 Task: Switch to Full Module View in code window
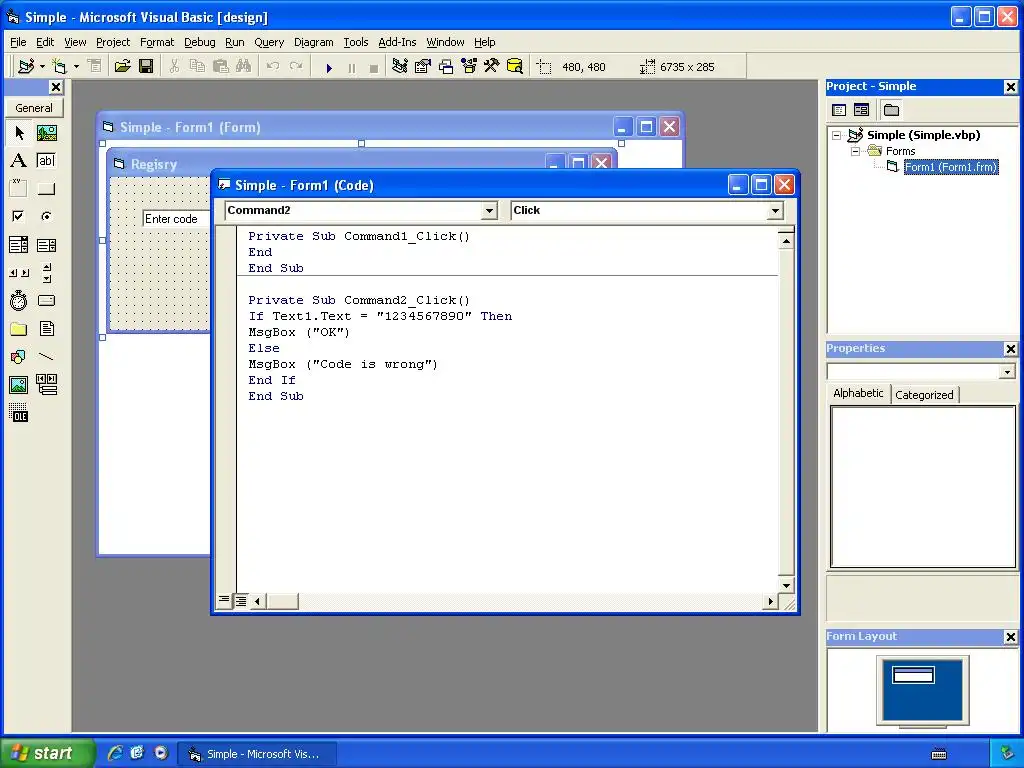pyautogui.click(x=241, y=601)
